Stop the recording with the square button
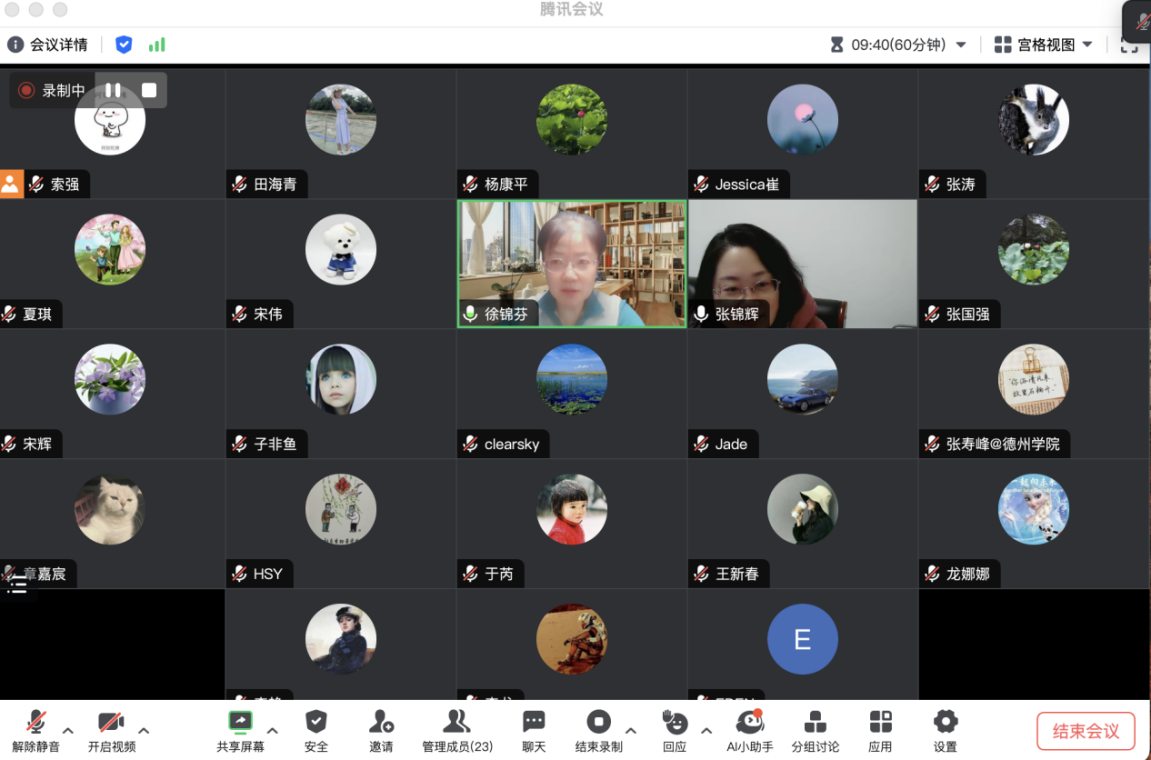The height and width of the screenshot is (760, 1151). coord(149,90)
